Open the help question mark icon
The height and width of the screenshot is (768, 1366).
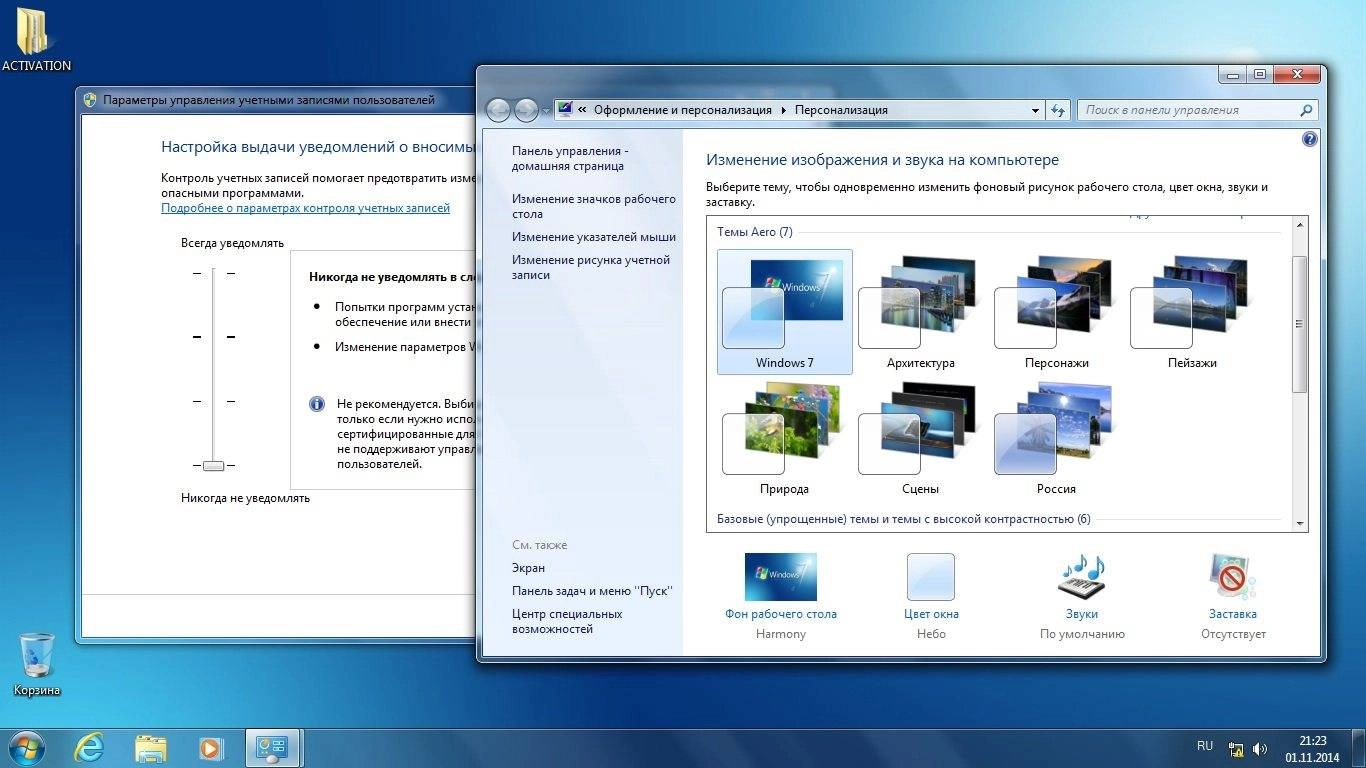pyautogui.click(x=1310, y=140)
